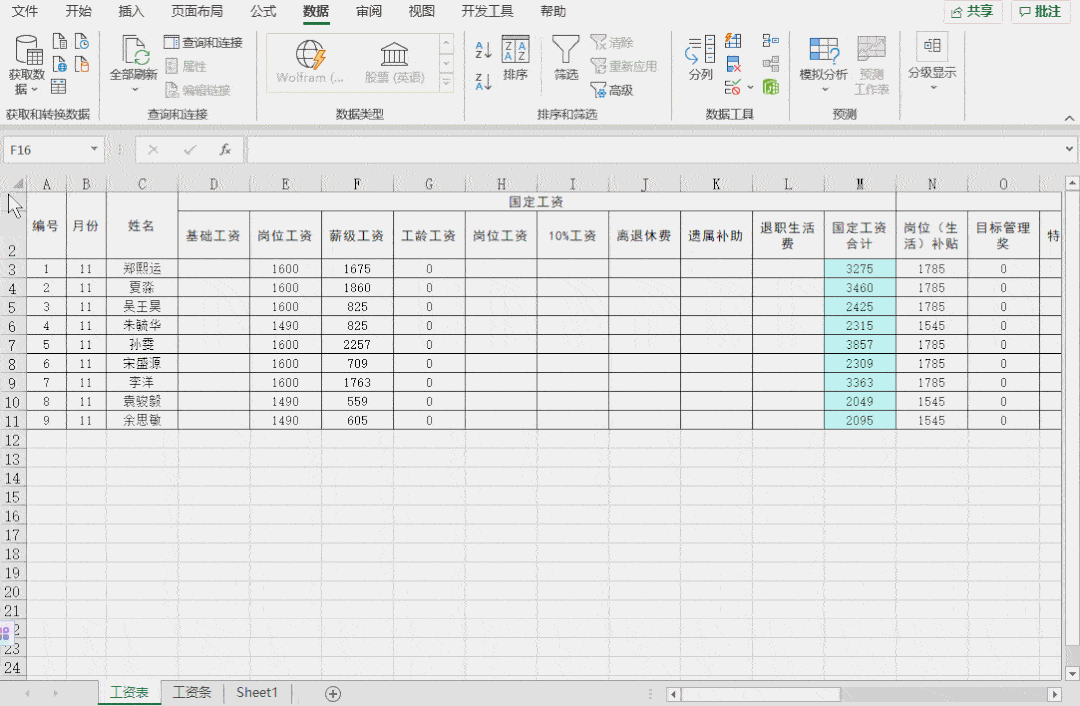Toggle the 筛选 filter button
This screenshot has height=706, width=1080.
click(x=566, y=58)
